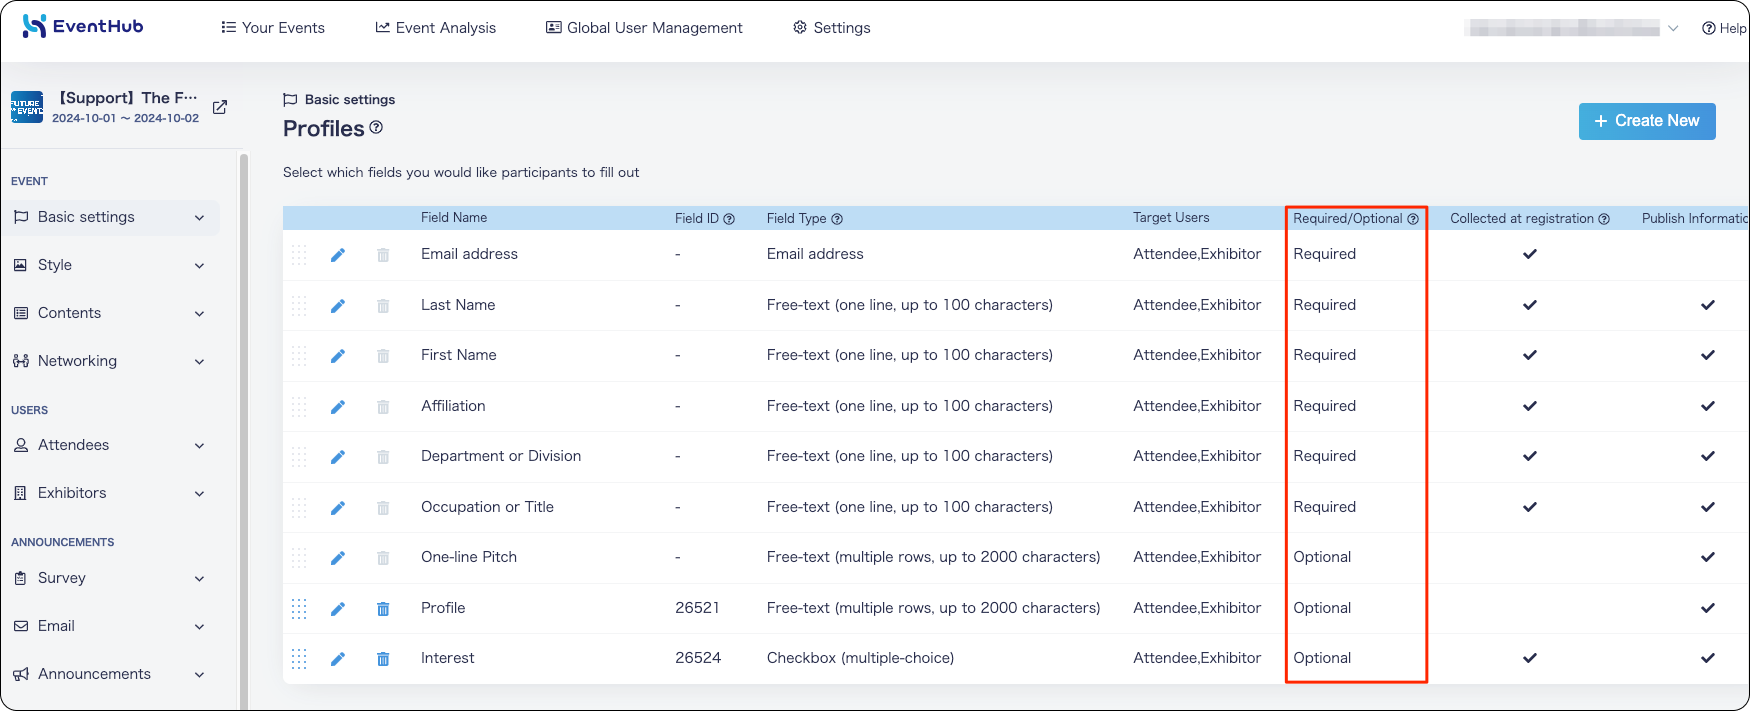Delete the Profile field with trash icon
The width and height of the screenshot is (1750, 711).
click(383, 609)
